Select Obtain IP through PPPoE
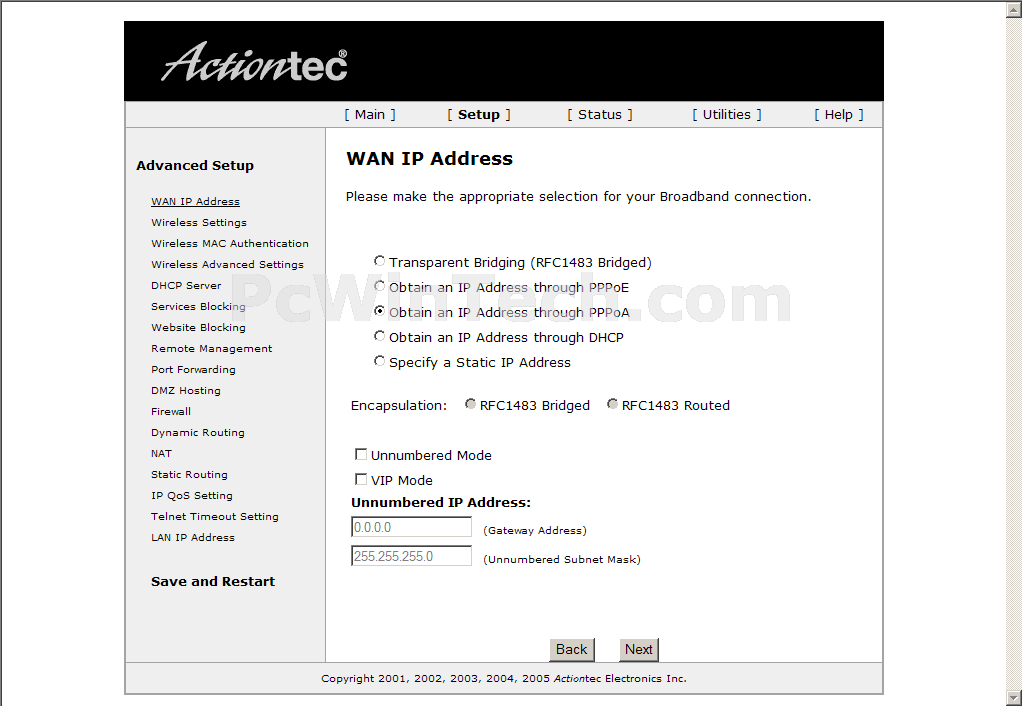The height and width of the screenshot is (706, 1022). click(x=379, y=286)
